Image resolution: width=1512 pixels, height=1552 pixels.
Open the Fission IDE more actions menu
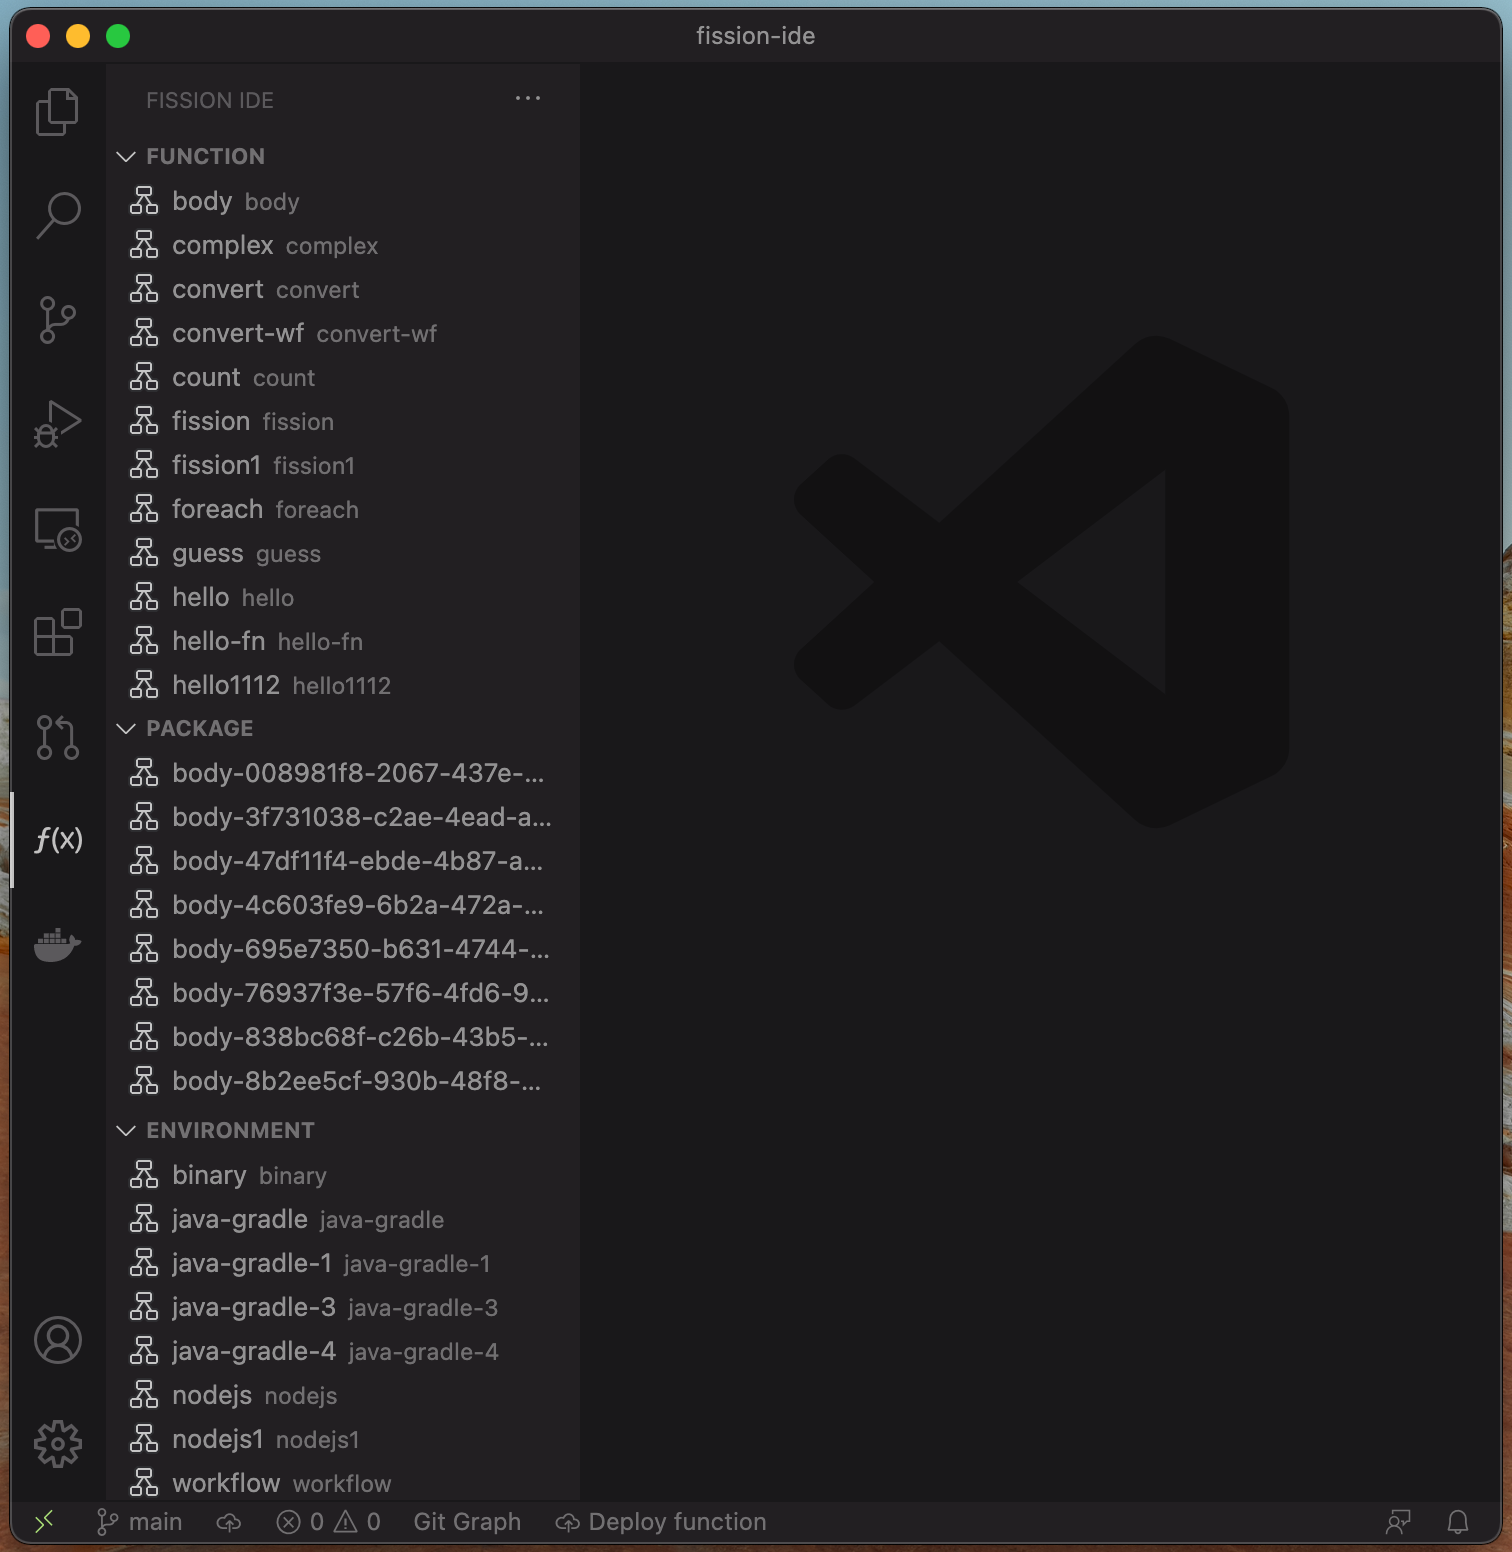[528, 99]
